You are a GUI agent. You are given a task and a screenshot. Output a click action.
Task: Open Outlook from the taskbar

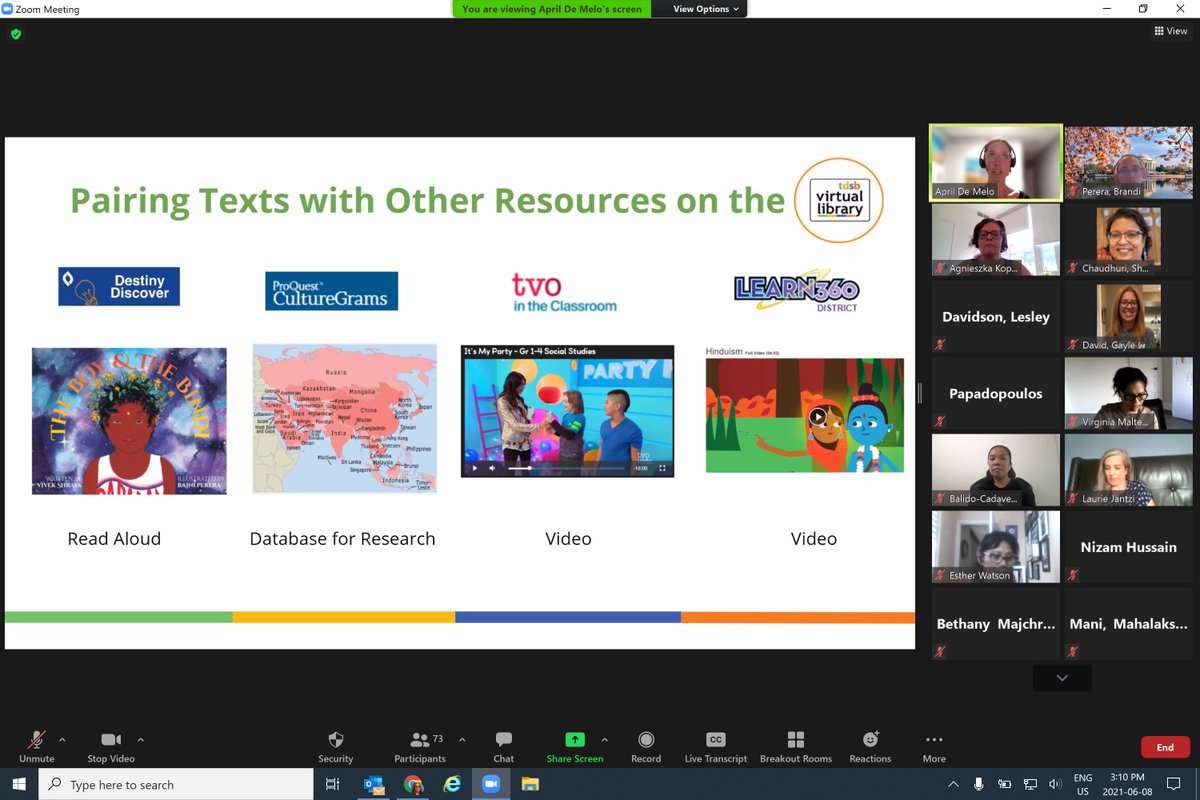tap(373, 785)
